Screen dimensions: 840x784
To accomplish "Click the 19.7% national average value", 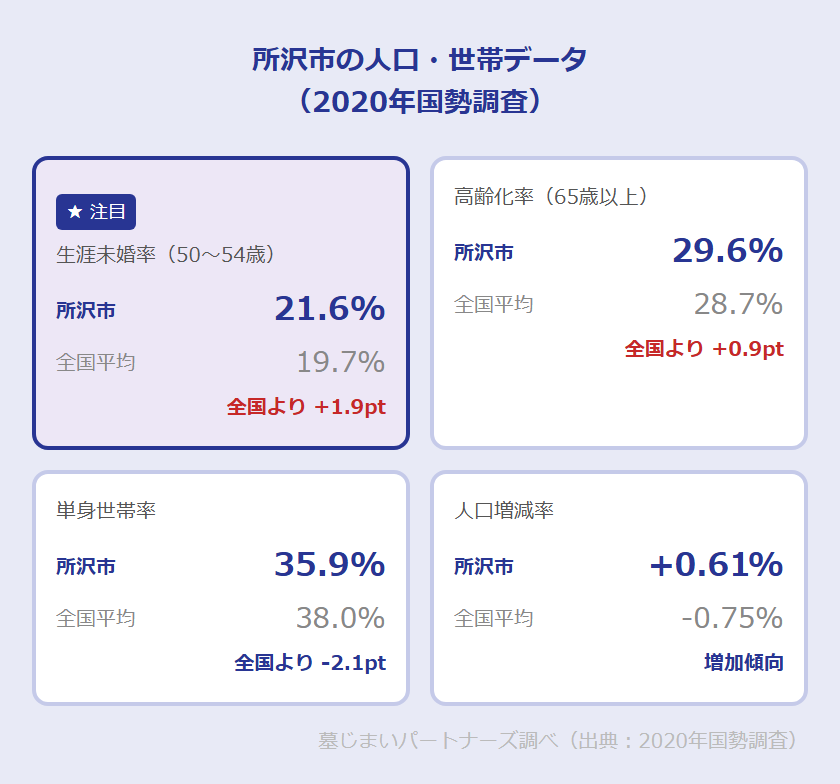I will click(340, 362).
